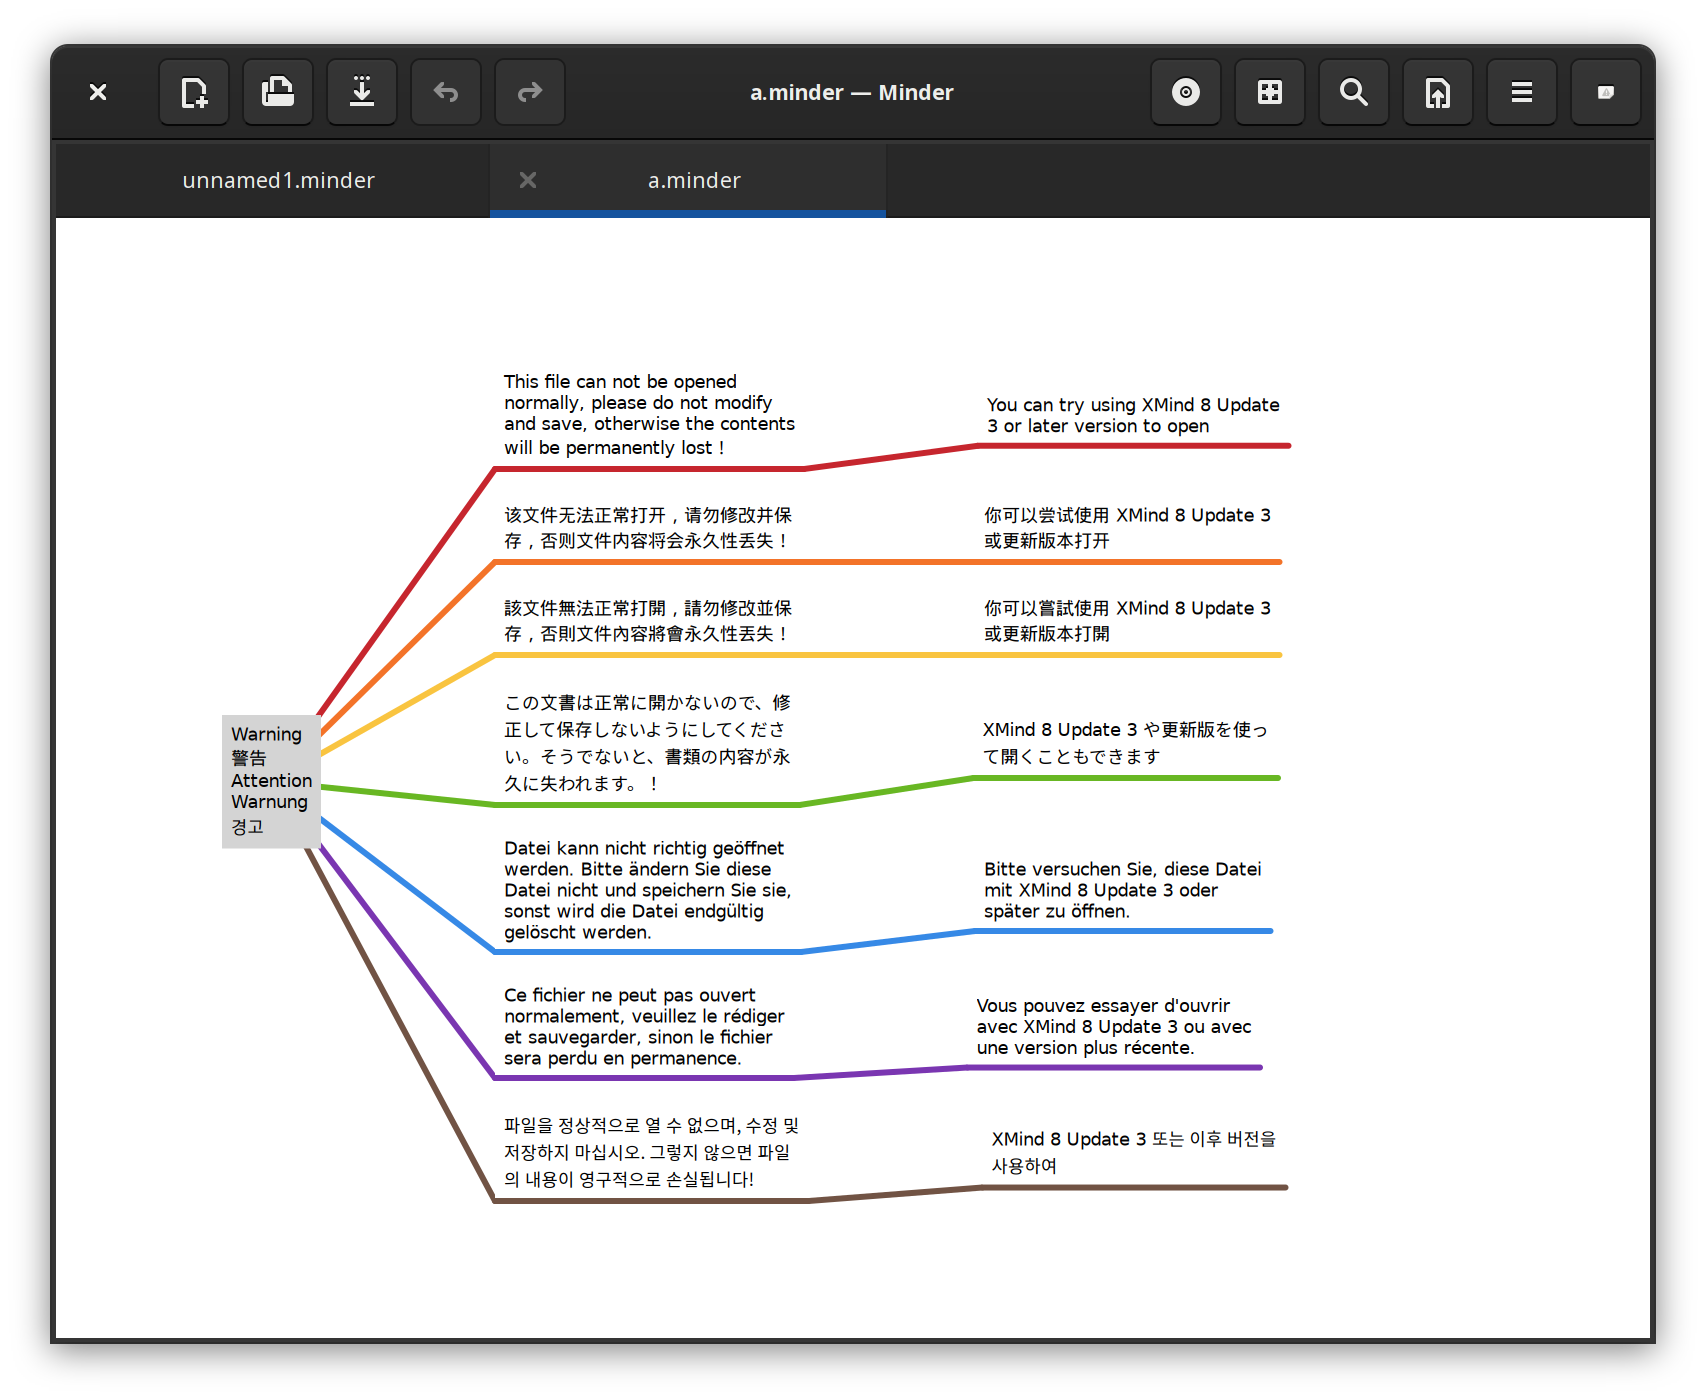Open an existing mind map file
This screenshot has height=1400, width=1706.
[278, 92]
